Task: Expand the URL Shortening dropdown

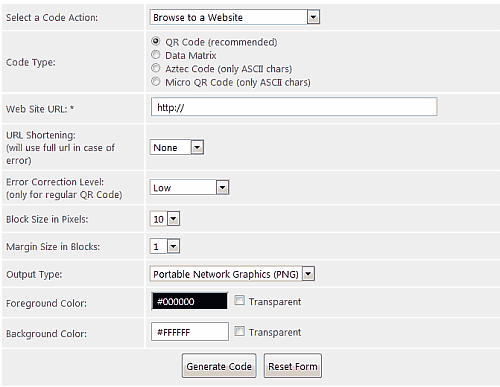Action: pyautogui.click(x=177, y=147)
